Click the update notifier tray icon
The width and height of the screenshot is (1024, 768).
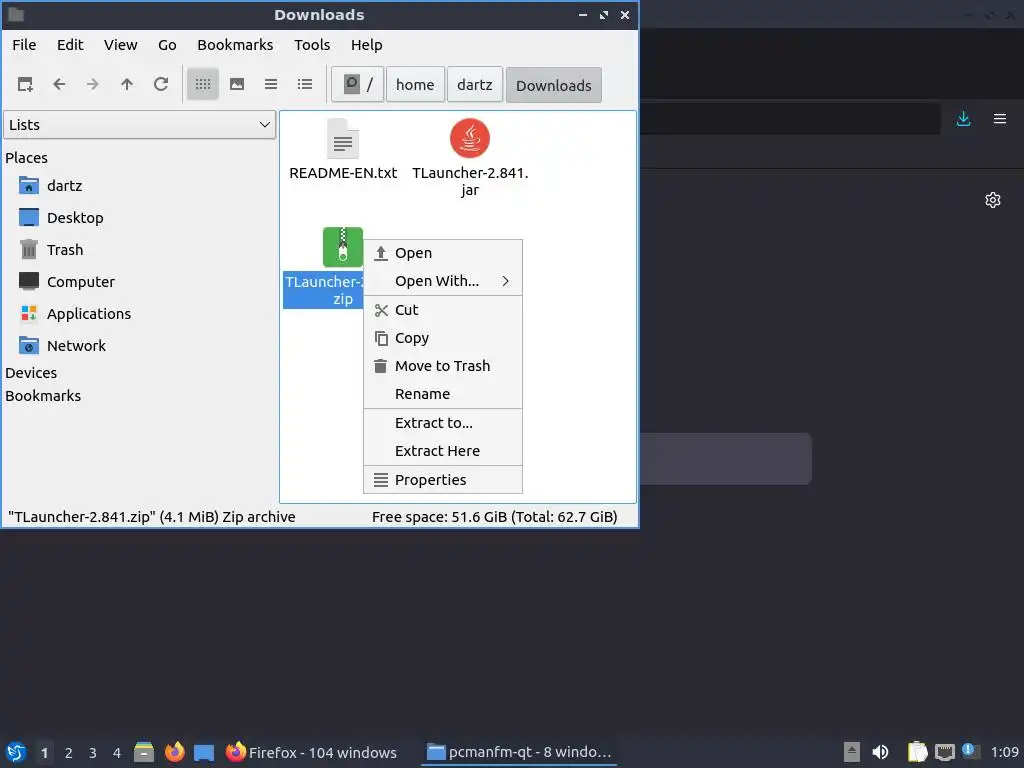pyautogui.click(x=971, y=752)
